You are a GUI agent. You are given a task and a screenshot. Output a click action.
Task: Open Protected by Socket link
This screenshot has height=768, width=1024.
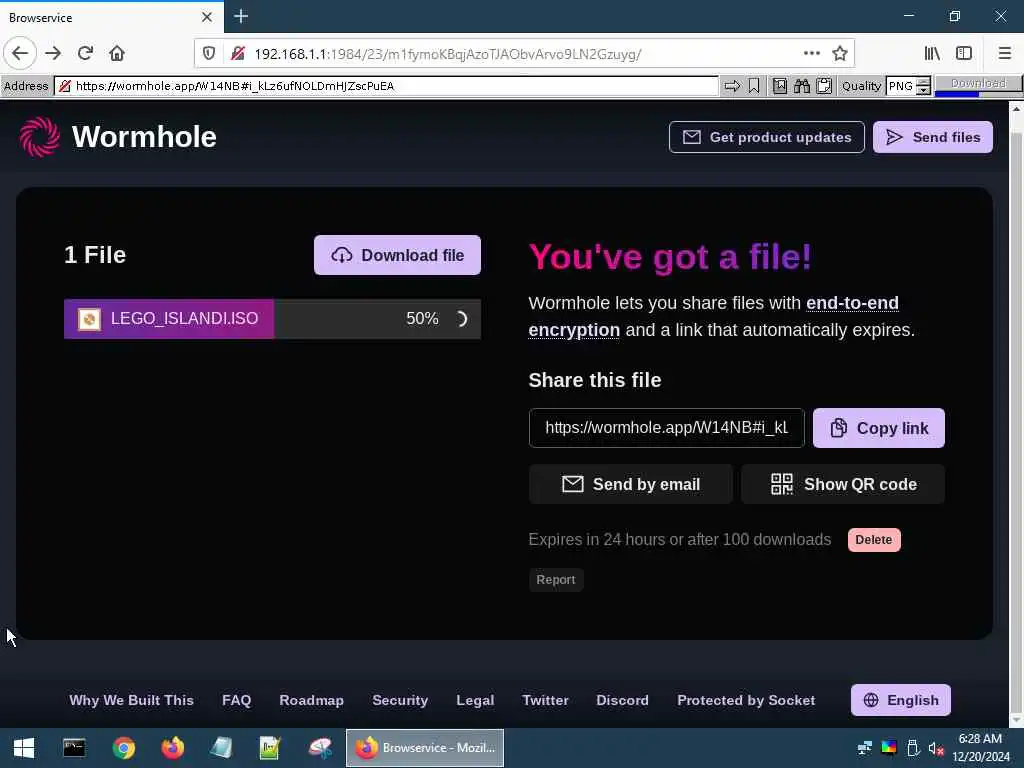pos(746,700)
